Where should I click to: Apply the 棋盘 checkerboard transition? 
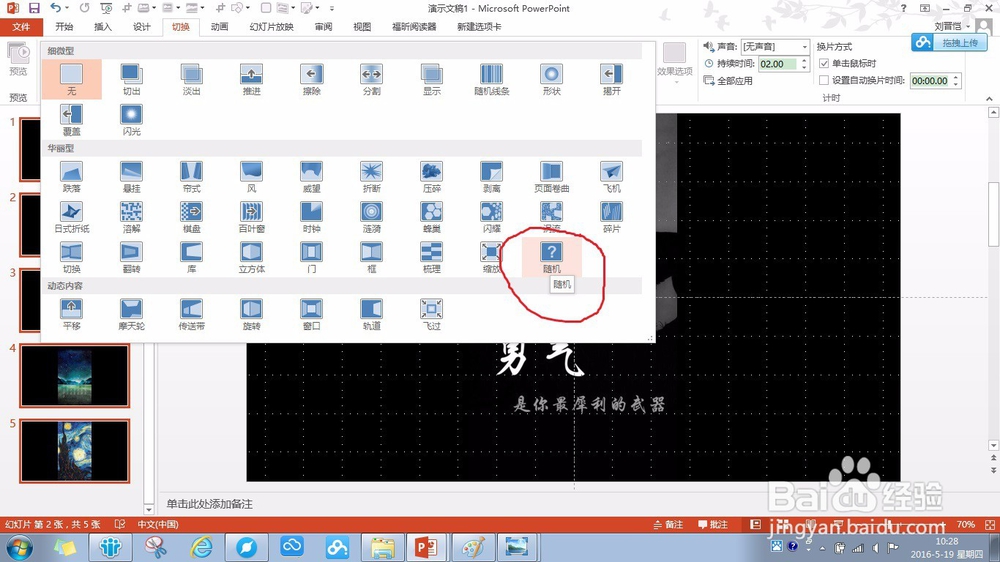[x=191, y=217]
